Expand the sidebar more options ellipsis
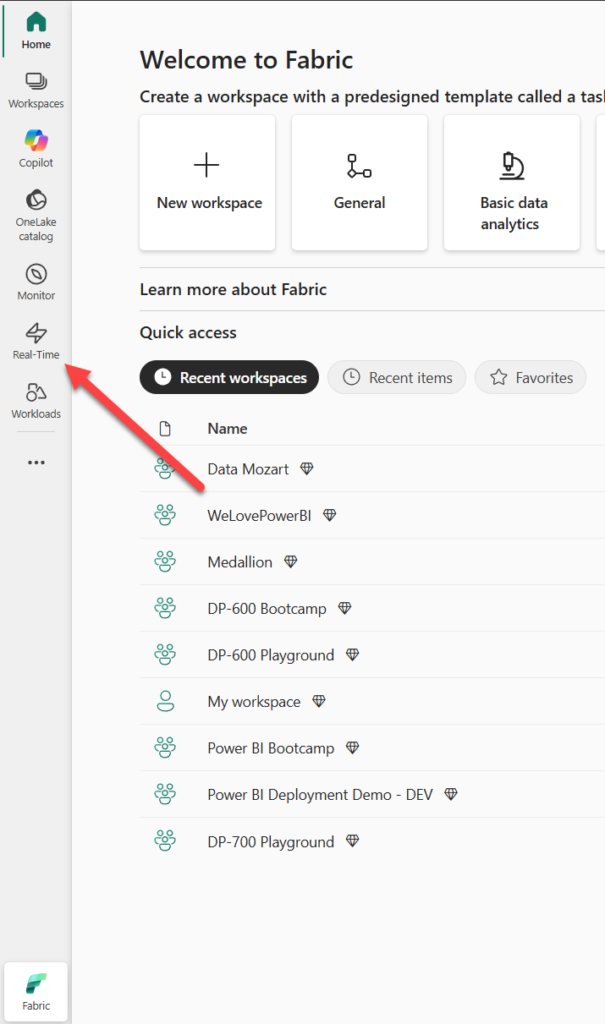Screen dimensions: 605x1024 36,463
